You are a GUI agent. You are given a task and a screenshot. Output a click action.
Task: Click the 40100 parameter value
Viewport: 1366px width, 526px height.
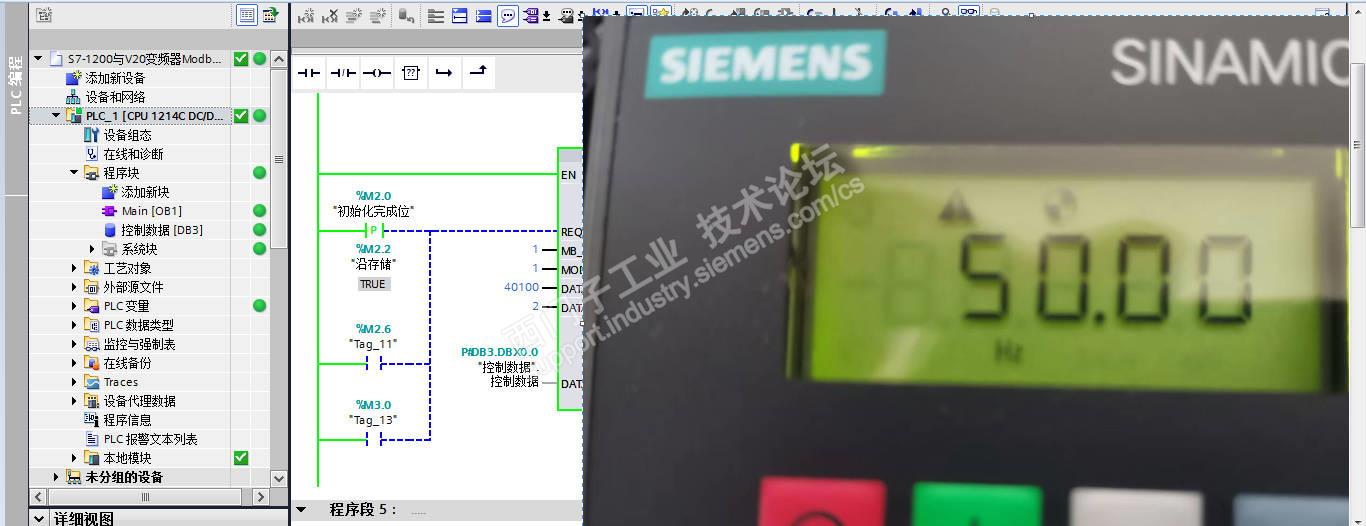tap(521, 287)
